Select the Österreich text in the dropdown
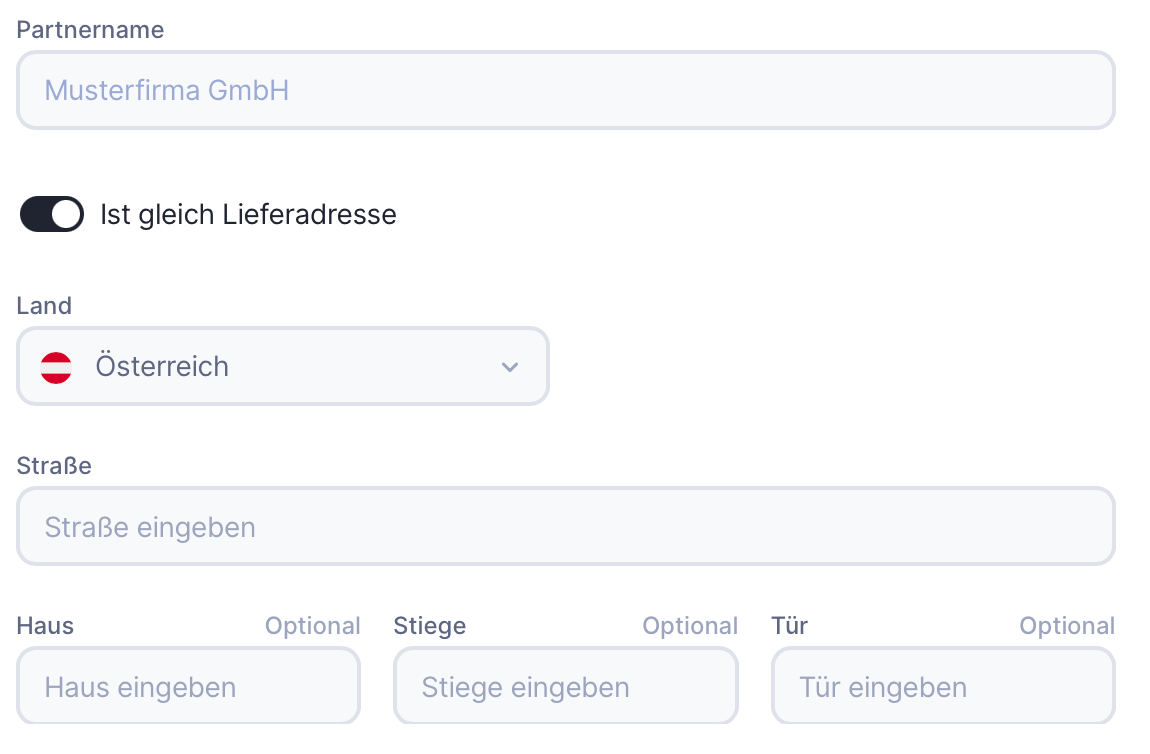Screen dimensions: 1150x754 pyautogui.click(x=162, y=367)
